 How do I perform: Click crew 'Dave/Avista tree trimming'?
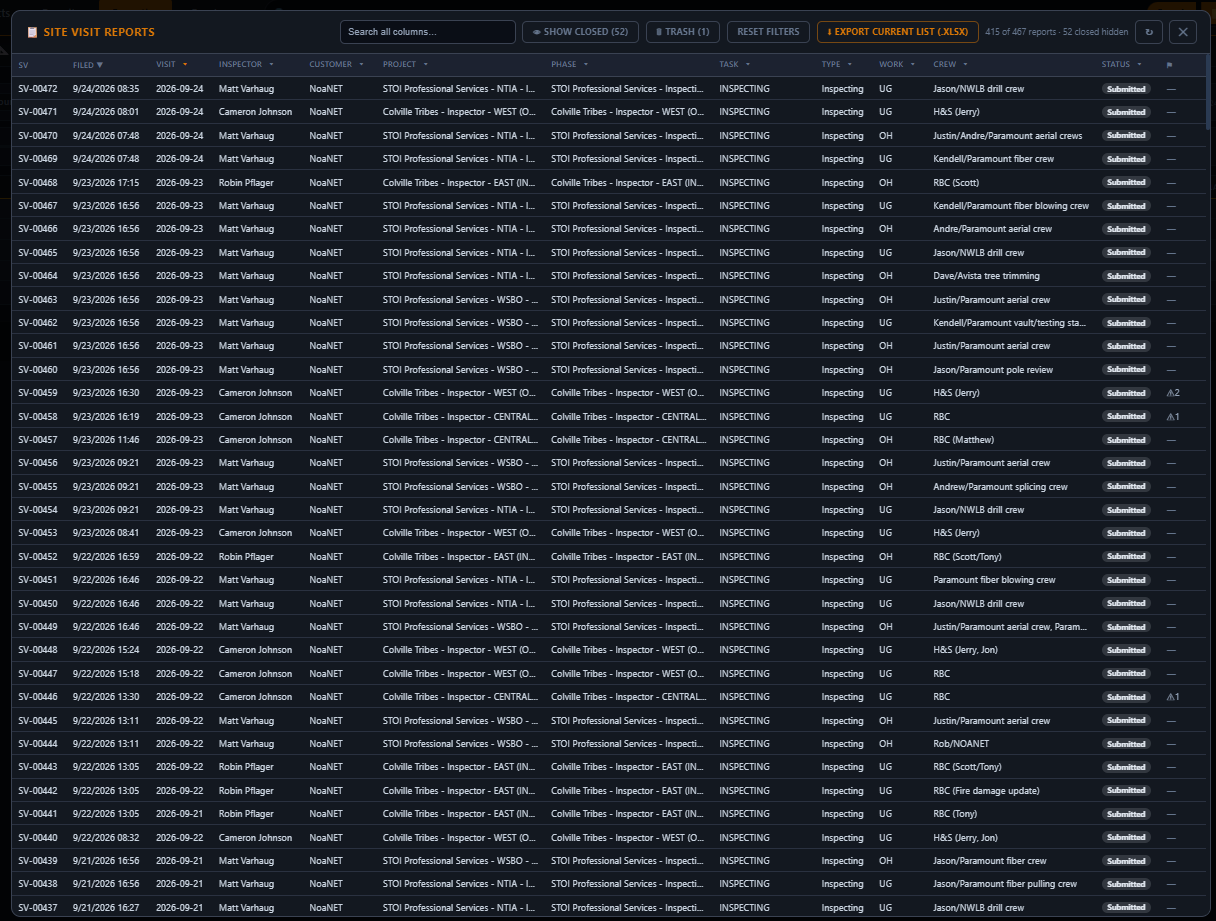tap(986, 276)
